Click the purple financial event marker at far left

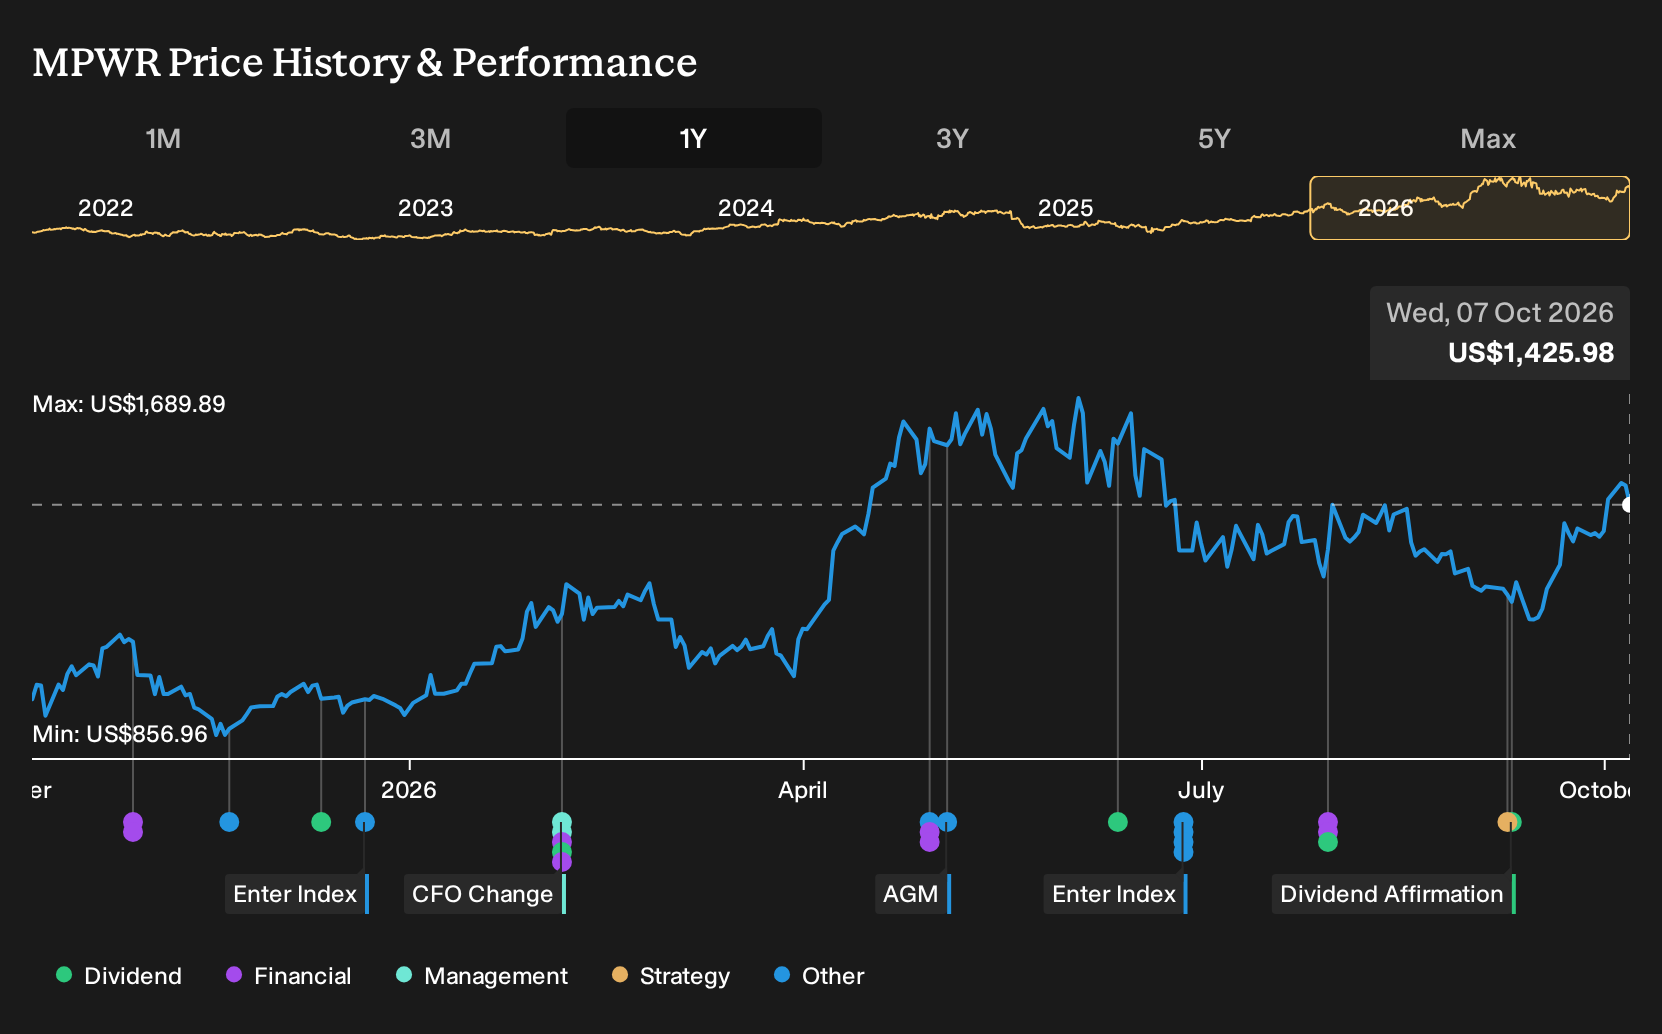133,826
